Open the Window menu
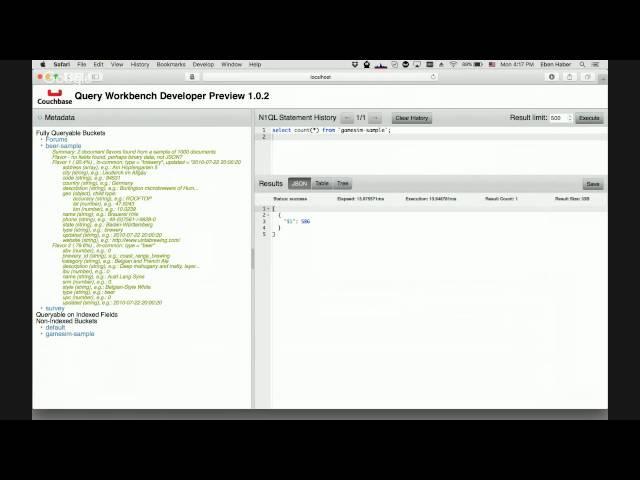 tap(231, 64)
